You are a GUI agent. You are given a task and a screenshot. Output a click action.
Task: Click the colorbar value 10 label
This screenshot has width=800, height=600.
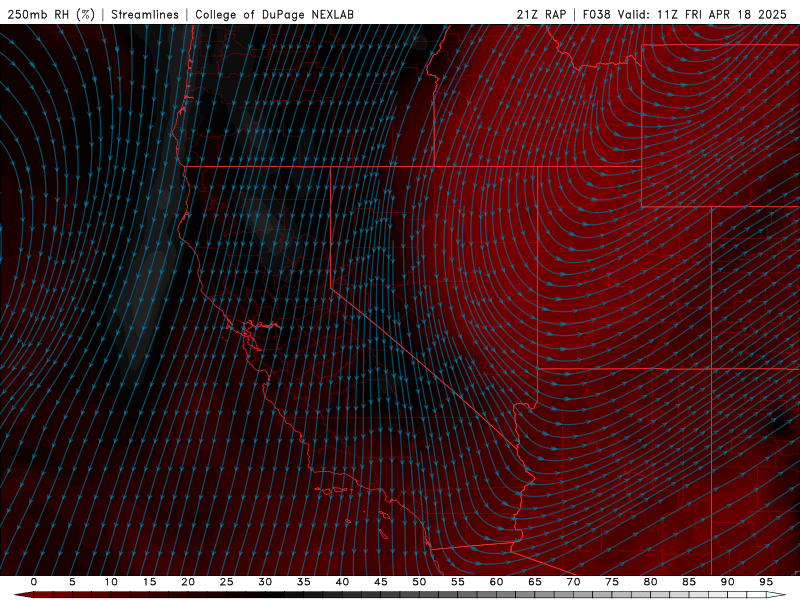[x=111, y=582]
